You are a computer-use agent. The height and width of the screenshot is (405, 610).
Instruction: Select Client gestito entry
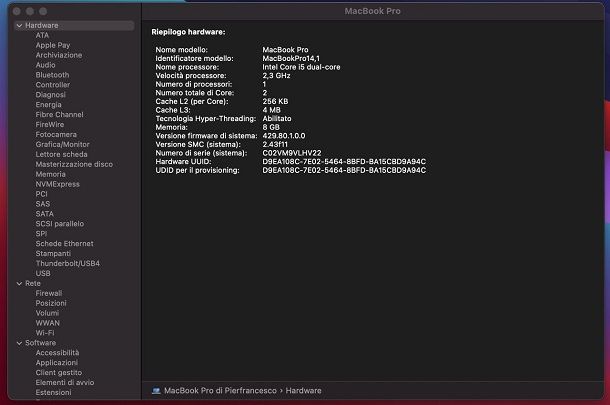click(59, 373)
